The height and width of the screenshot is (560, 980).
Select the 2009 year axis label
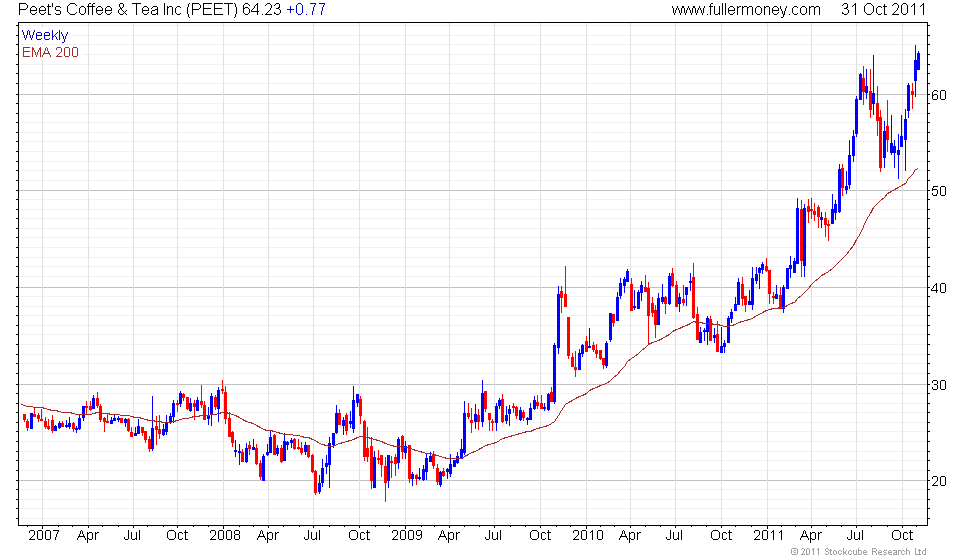coord(407,536)
